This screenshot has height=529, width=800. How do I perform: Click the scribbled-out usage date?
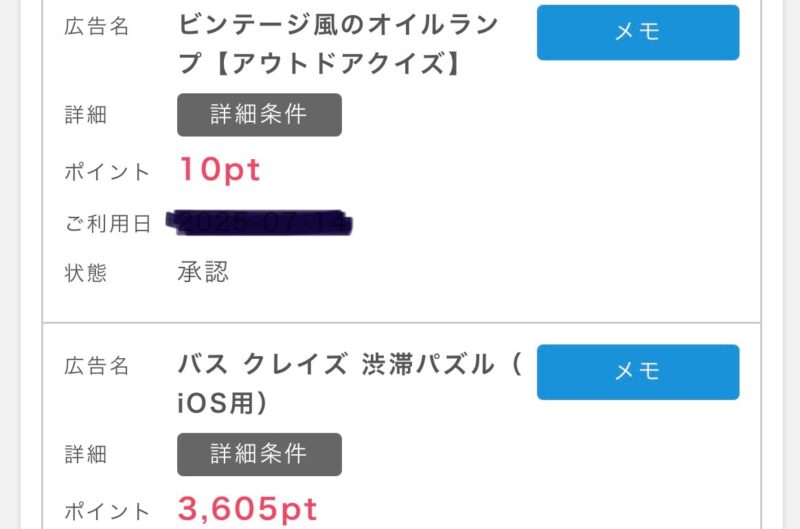(265, 223)
